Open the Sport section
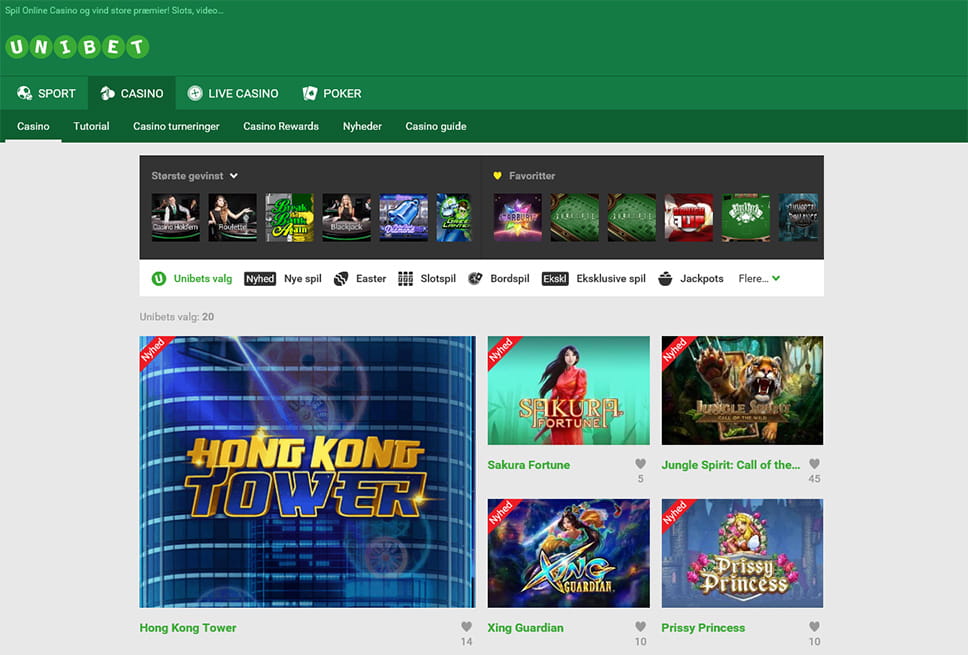 pos(46,93)
